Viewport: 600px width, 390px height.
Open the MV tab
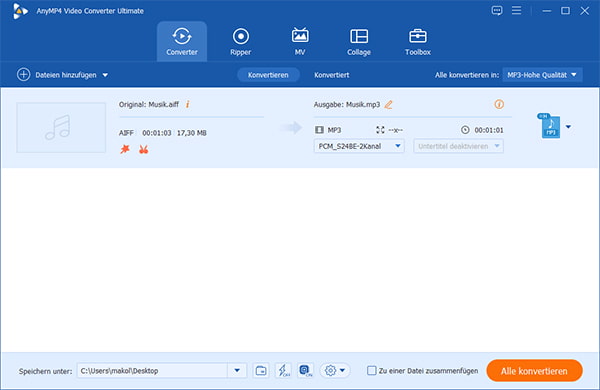[300, 41]
